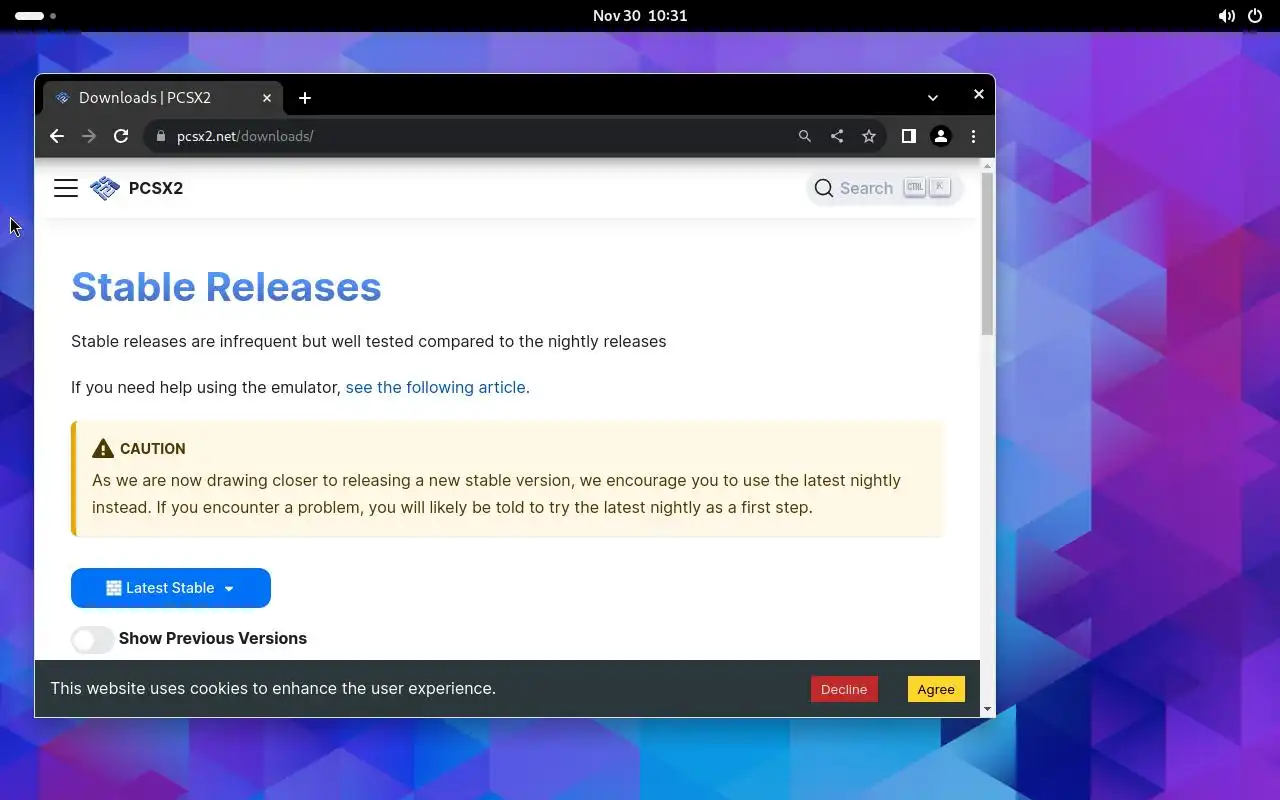Open the system power menu
Image resolution: width=1280 pixels, height=800 pixels.
[x=1256, y=16]
